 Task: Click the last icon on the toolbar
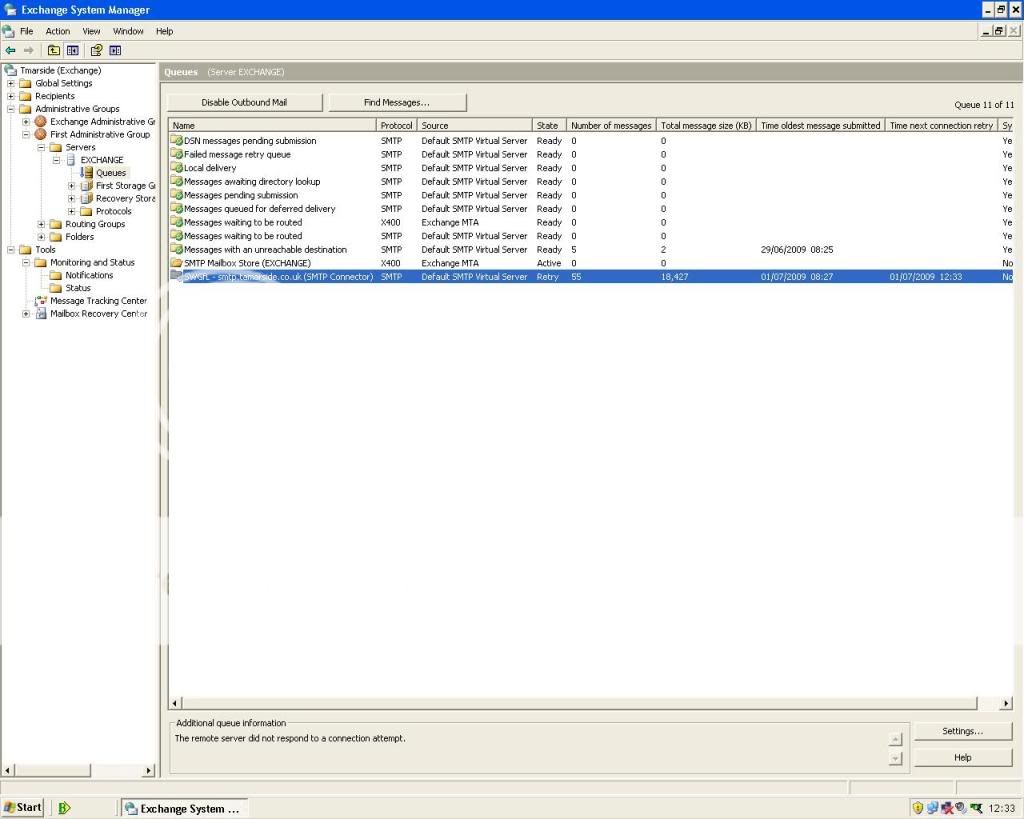pos(115,50)
